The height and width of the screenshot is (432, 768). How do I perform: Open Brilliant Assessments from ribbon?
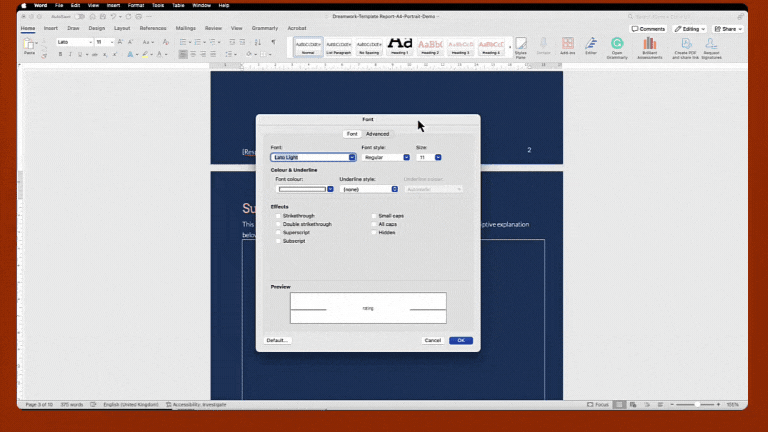coord(649,46)
